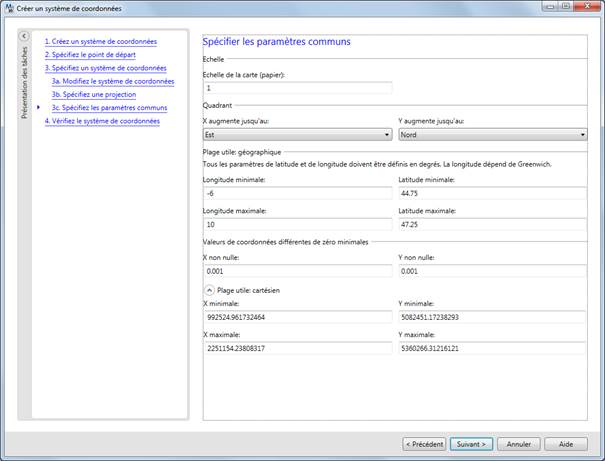Select step 3 Spécifiez un système de coordonnées
Image resolution: width=605 pixels, height=461 pixels.
click(x=105, y=68)
